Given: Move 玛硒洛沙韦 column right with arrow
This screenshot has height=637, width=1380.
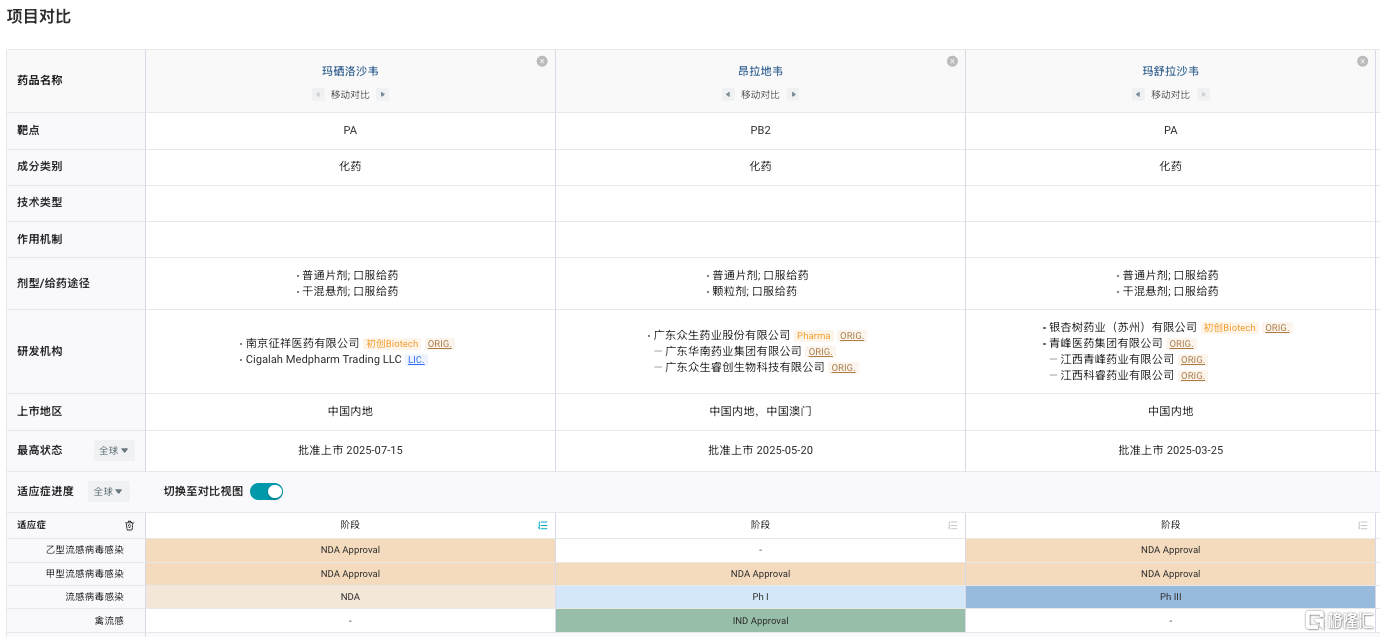Looking at the screenshot, I should (x=383, y=95).
